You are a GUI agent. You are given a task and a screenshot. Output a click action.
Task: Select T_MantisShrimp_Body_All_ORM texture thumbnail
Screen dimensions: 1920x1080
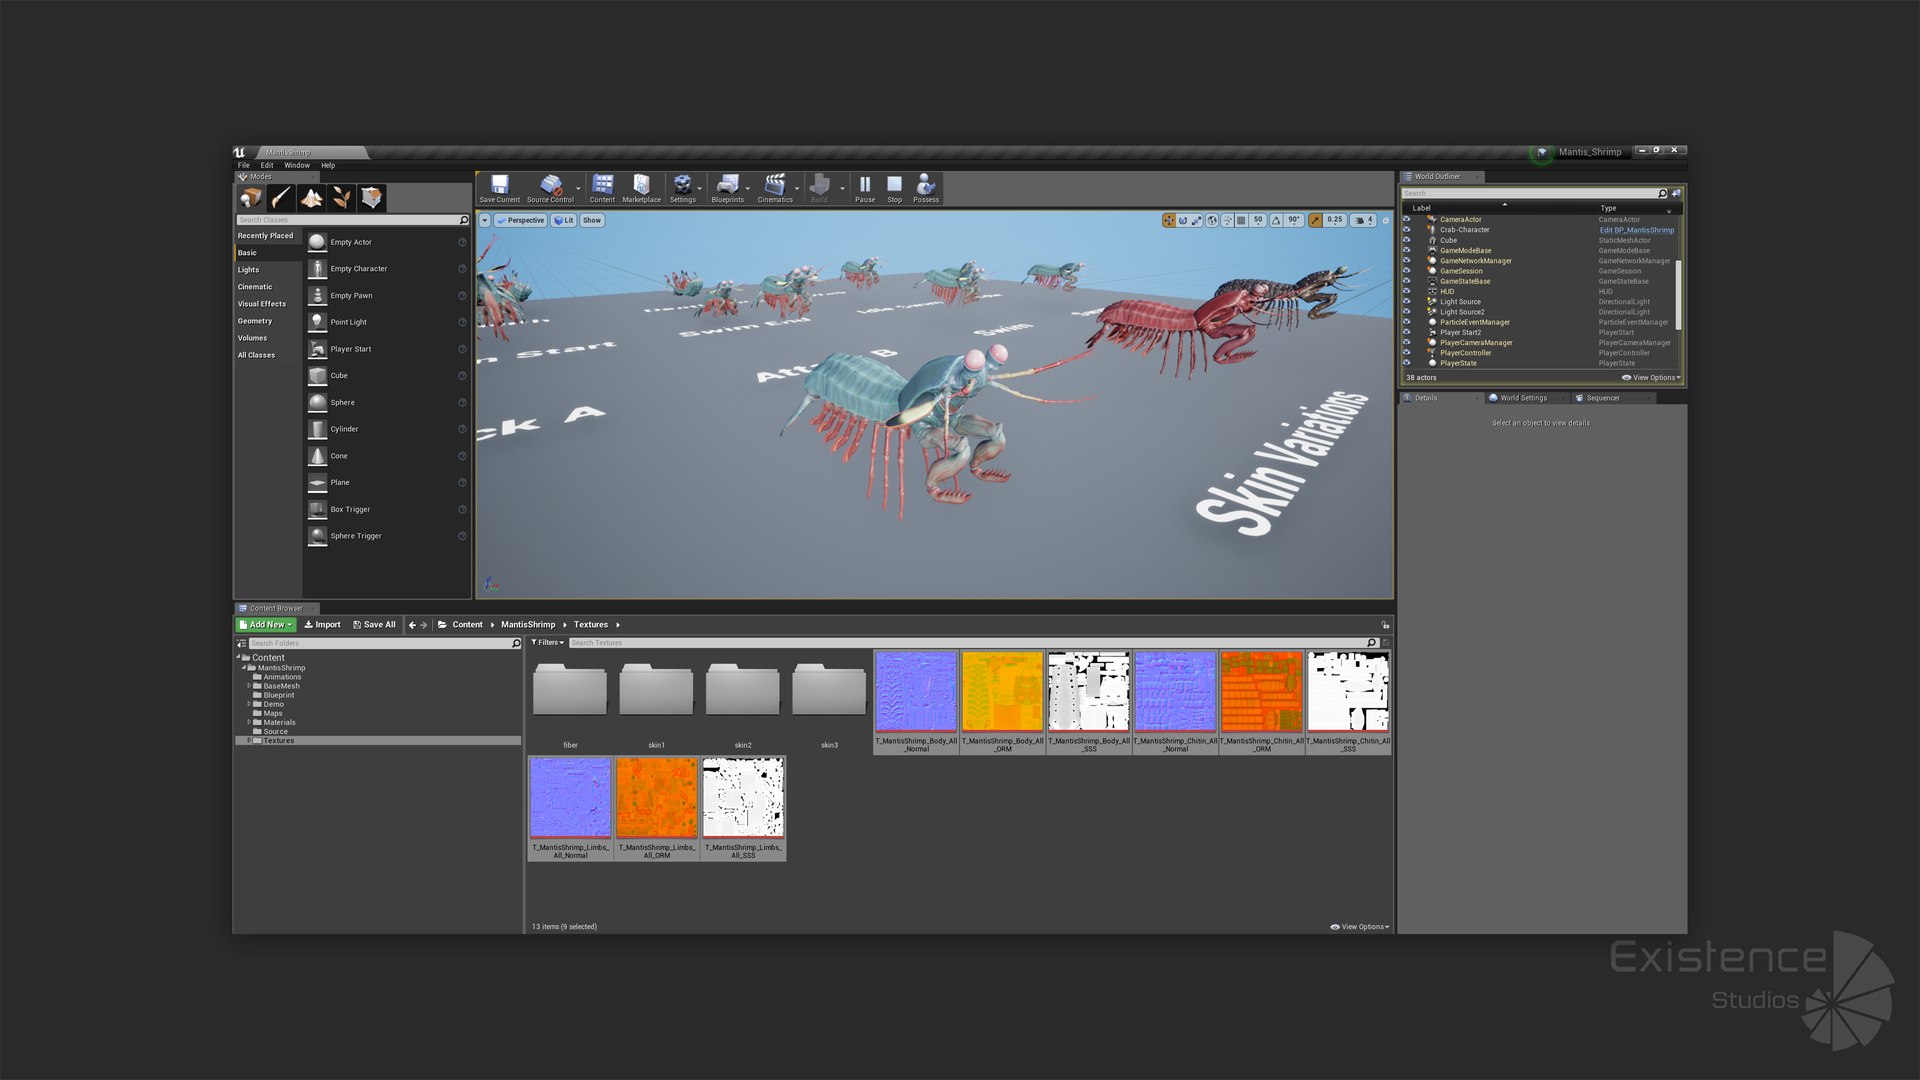click(1002, 692)
